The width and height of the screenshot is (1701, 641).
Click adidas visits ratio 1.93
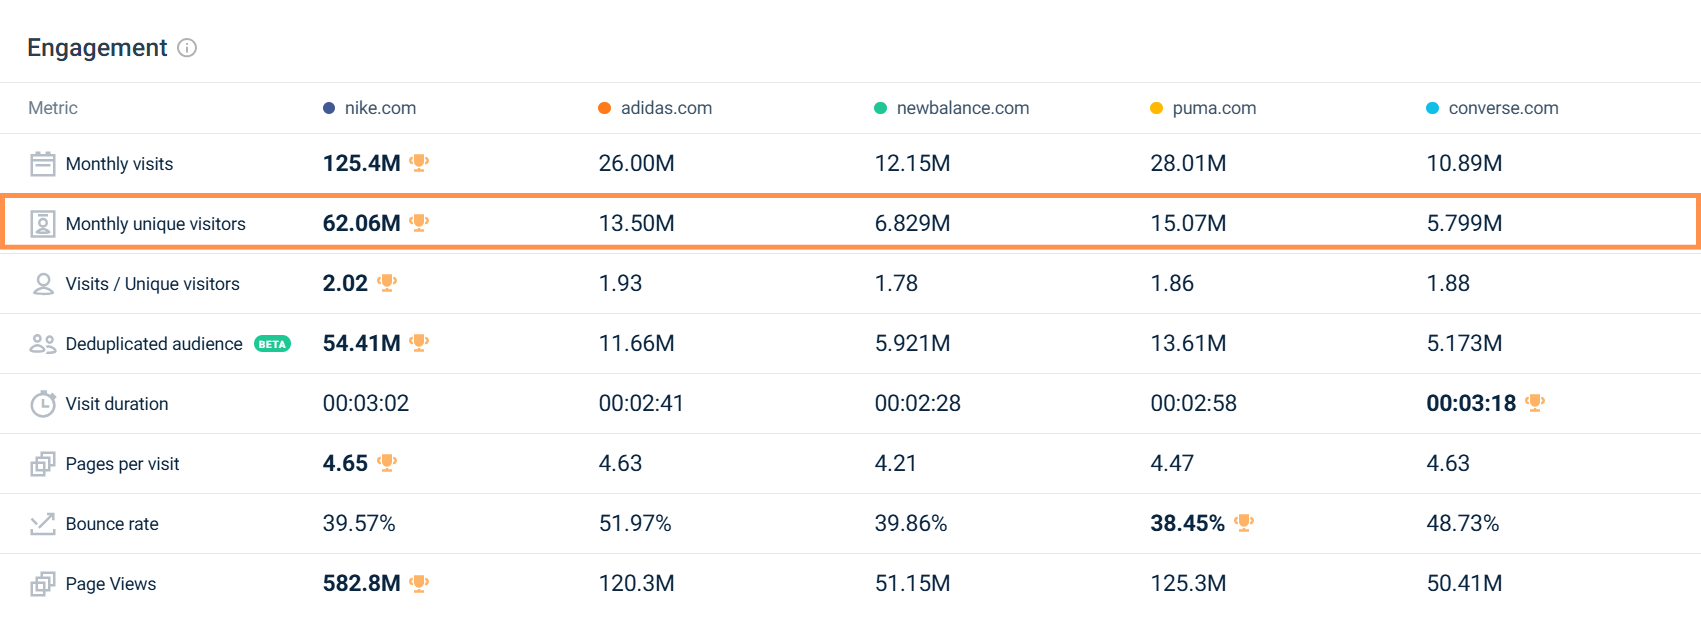[x=620, y=283]
